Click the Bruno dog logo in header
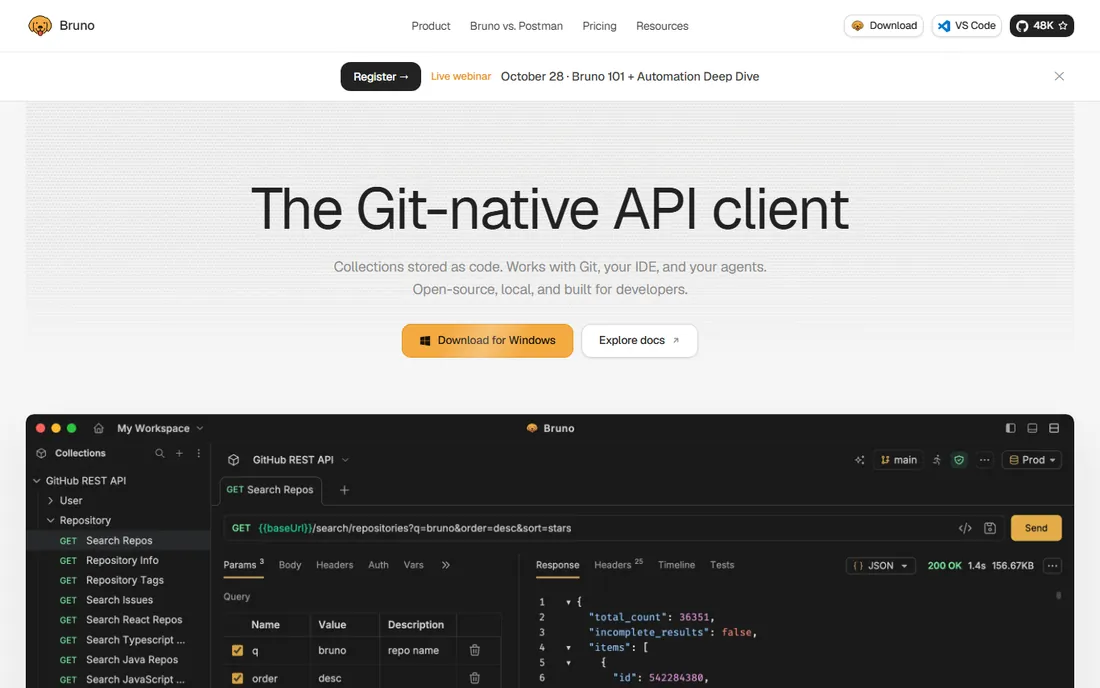Image resolution: width=1100 pixels, height=688 pixels. click(x=40, y=26)
